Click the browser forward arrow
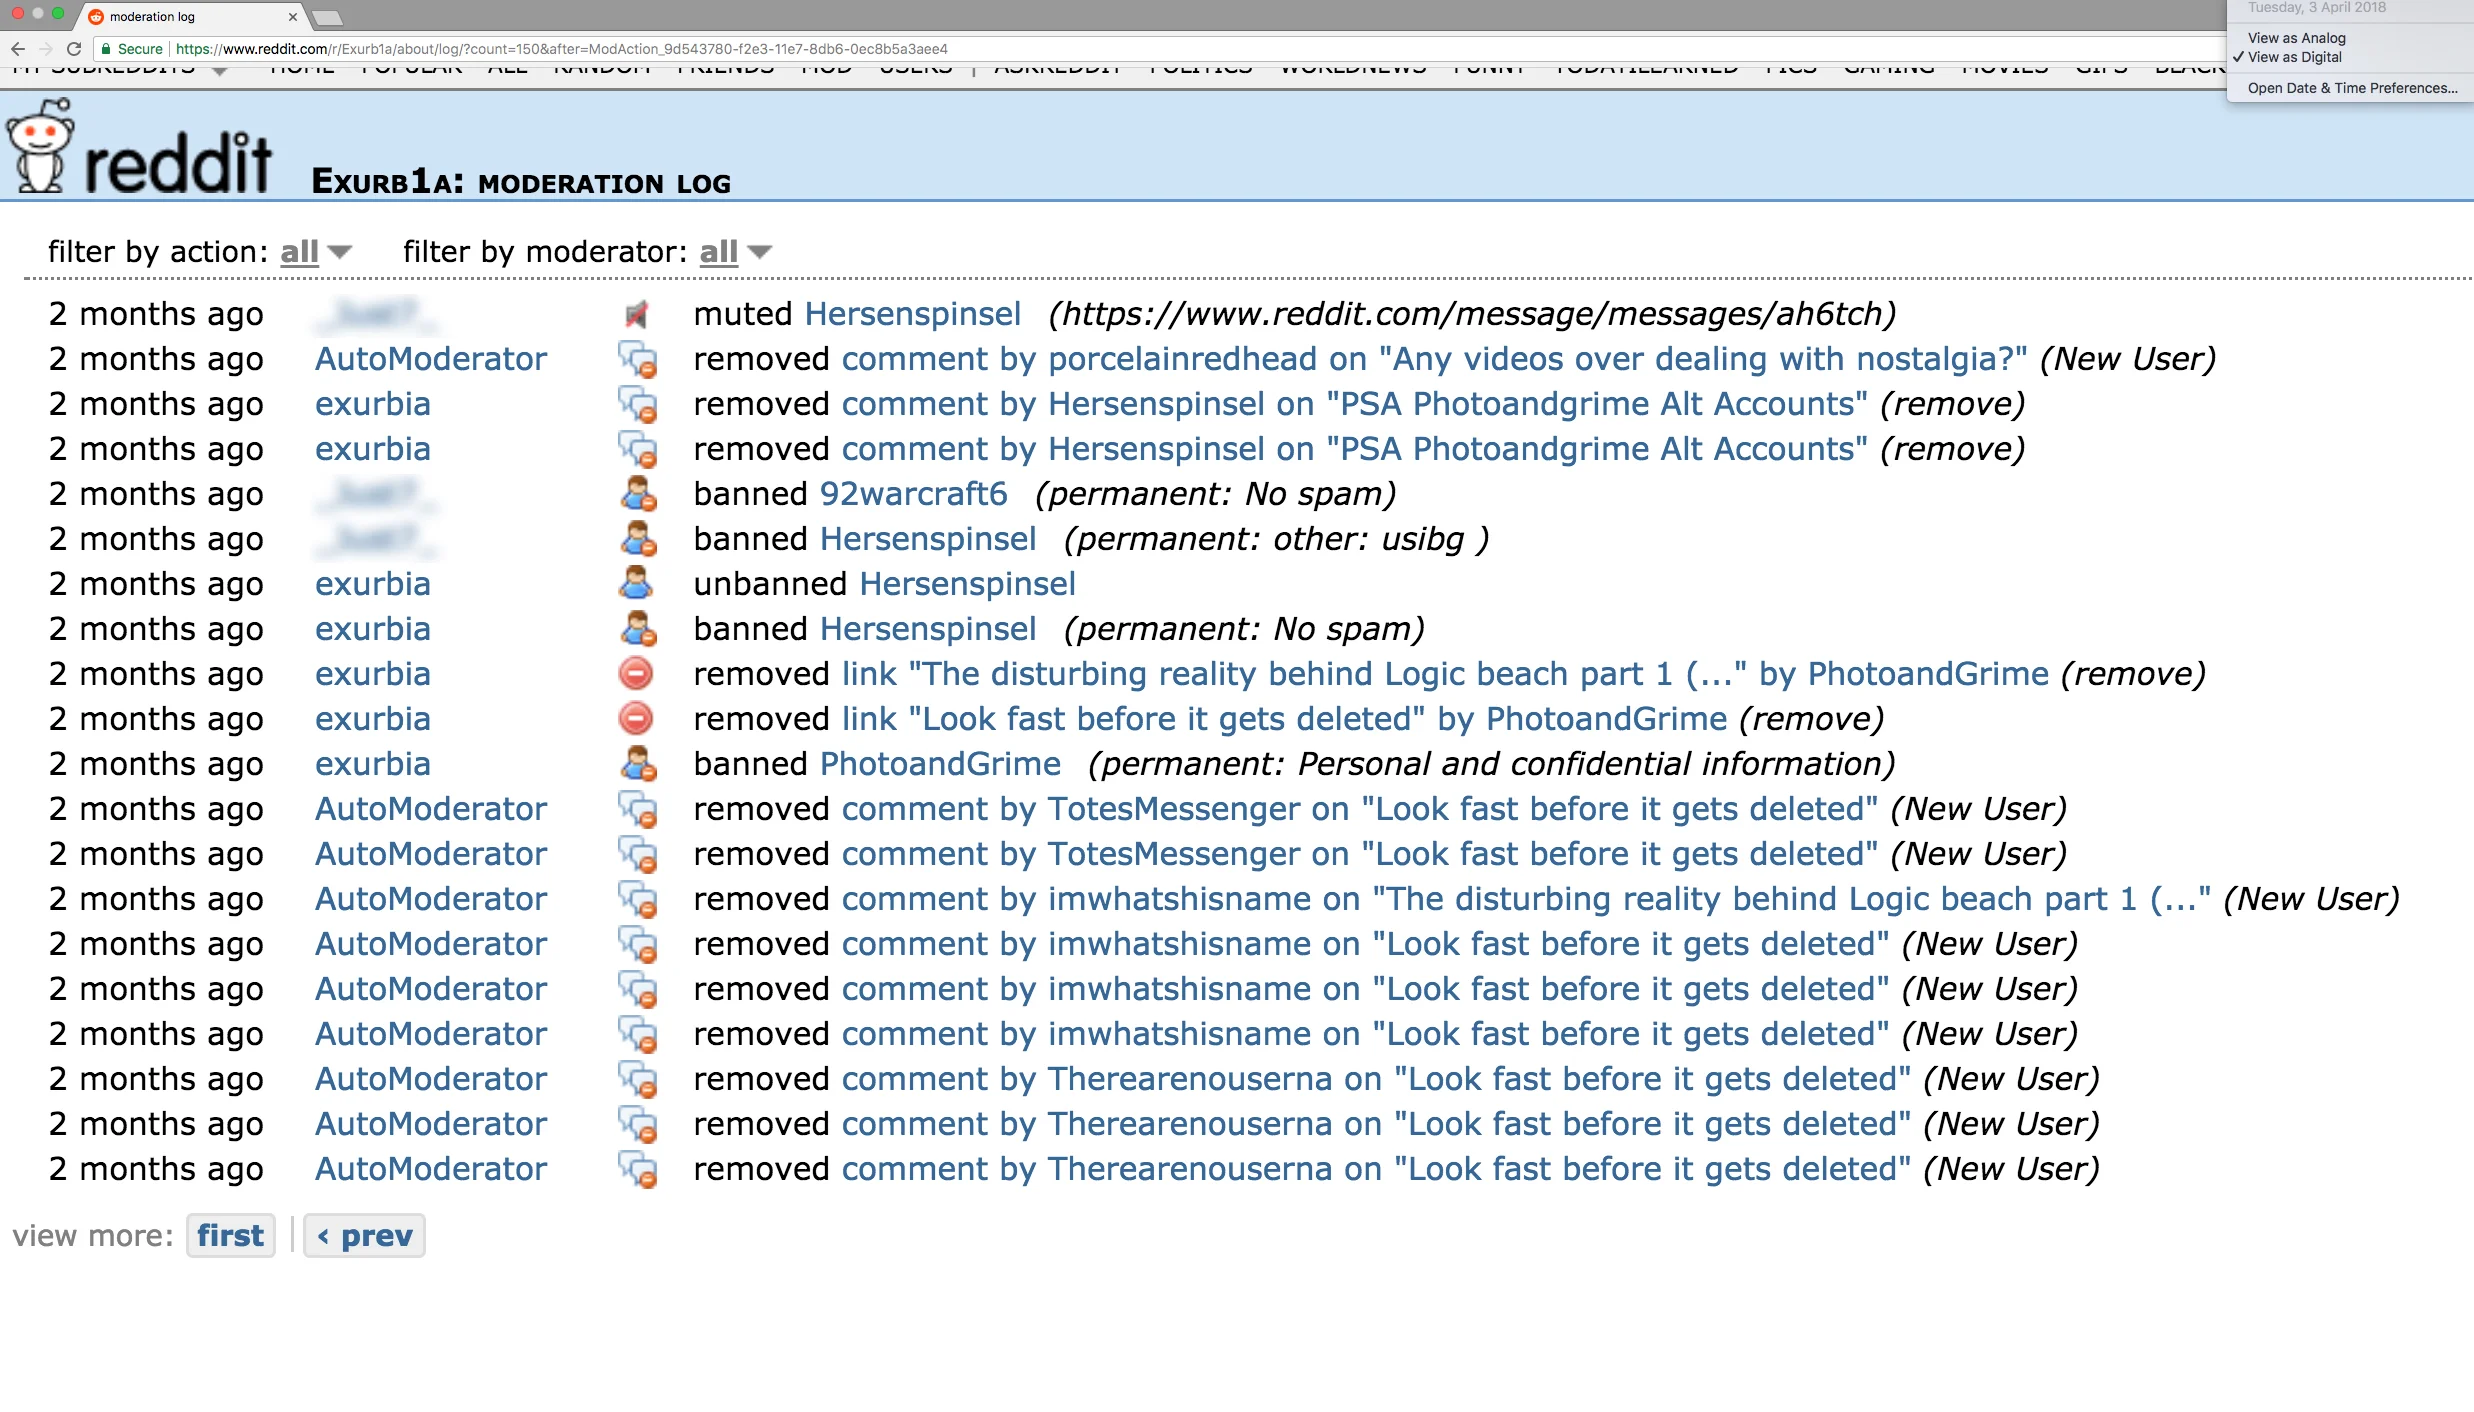 [46, 49]
